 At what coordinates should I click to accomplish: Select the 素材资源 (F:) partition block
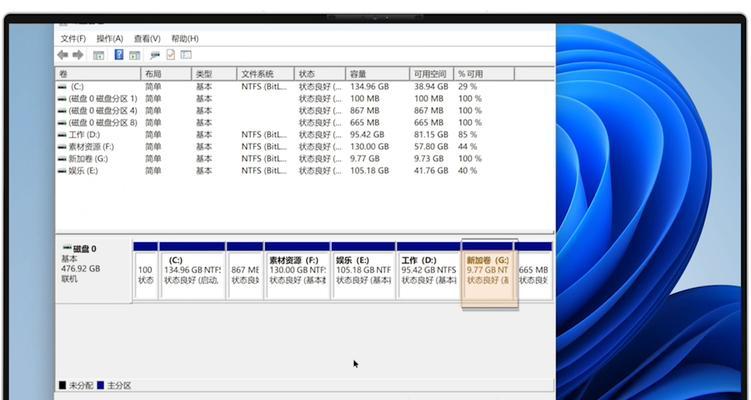(x=297, y=271)
